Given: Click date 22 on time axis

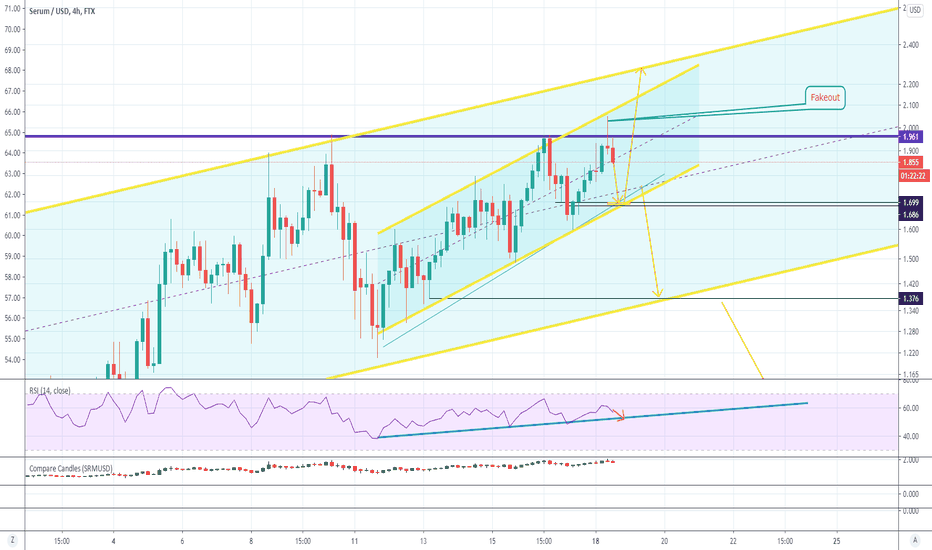Looking at the screenshot, I should point(733,541).
